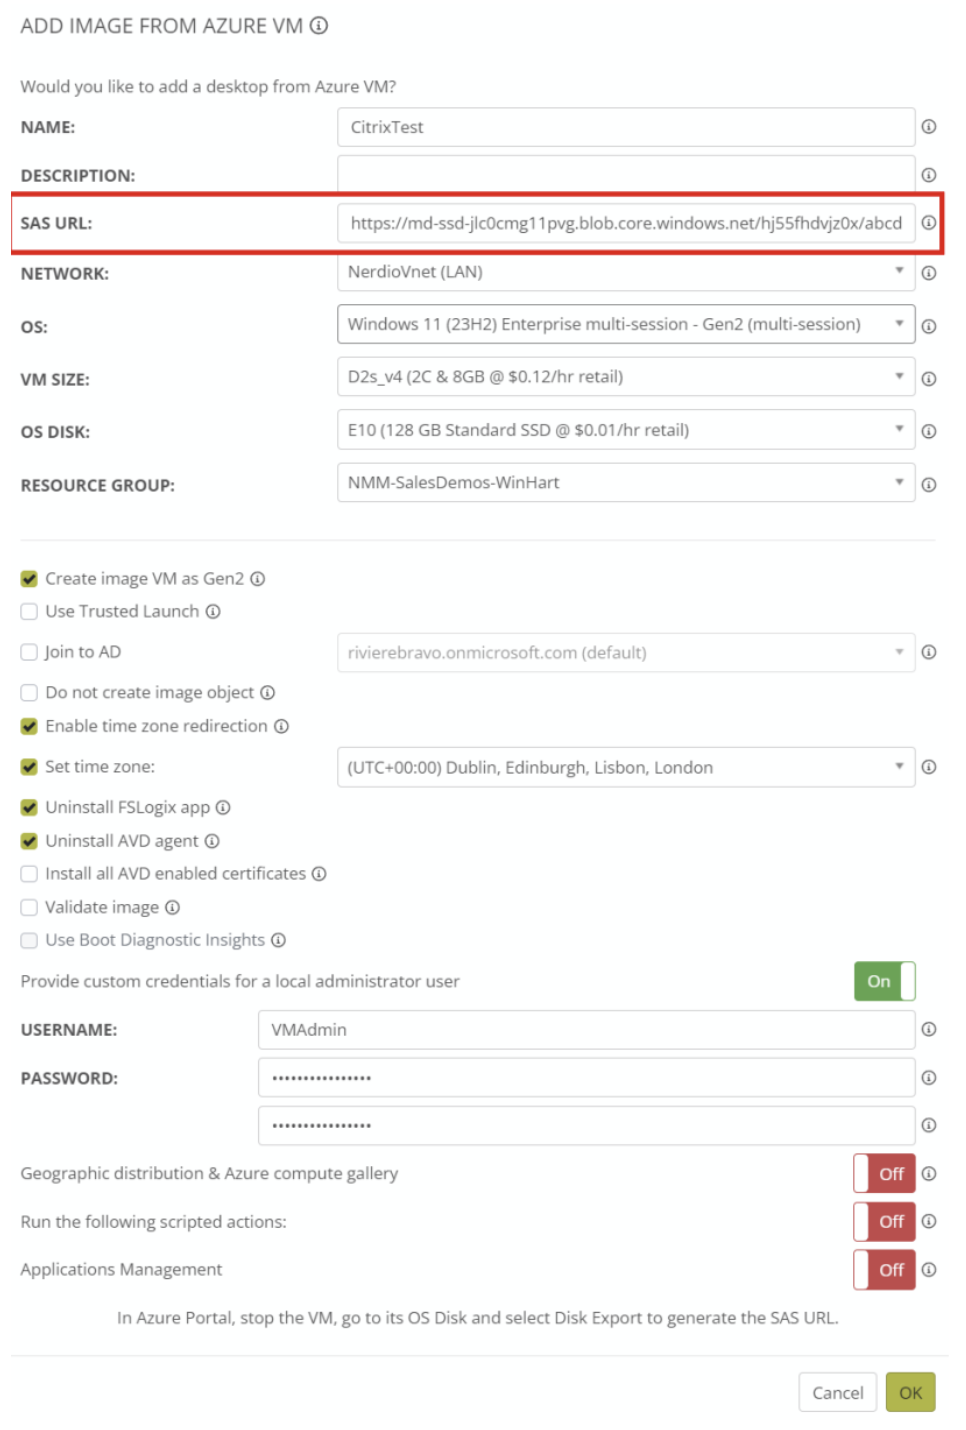Screen dimensions: 966x1430
Task: Turn off custom local administrator credentials toggle
Action: pyautogui.click(x=884, y=981)
